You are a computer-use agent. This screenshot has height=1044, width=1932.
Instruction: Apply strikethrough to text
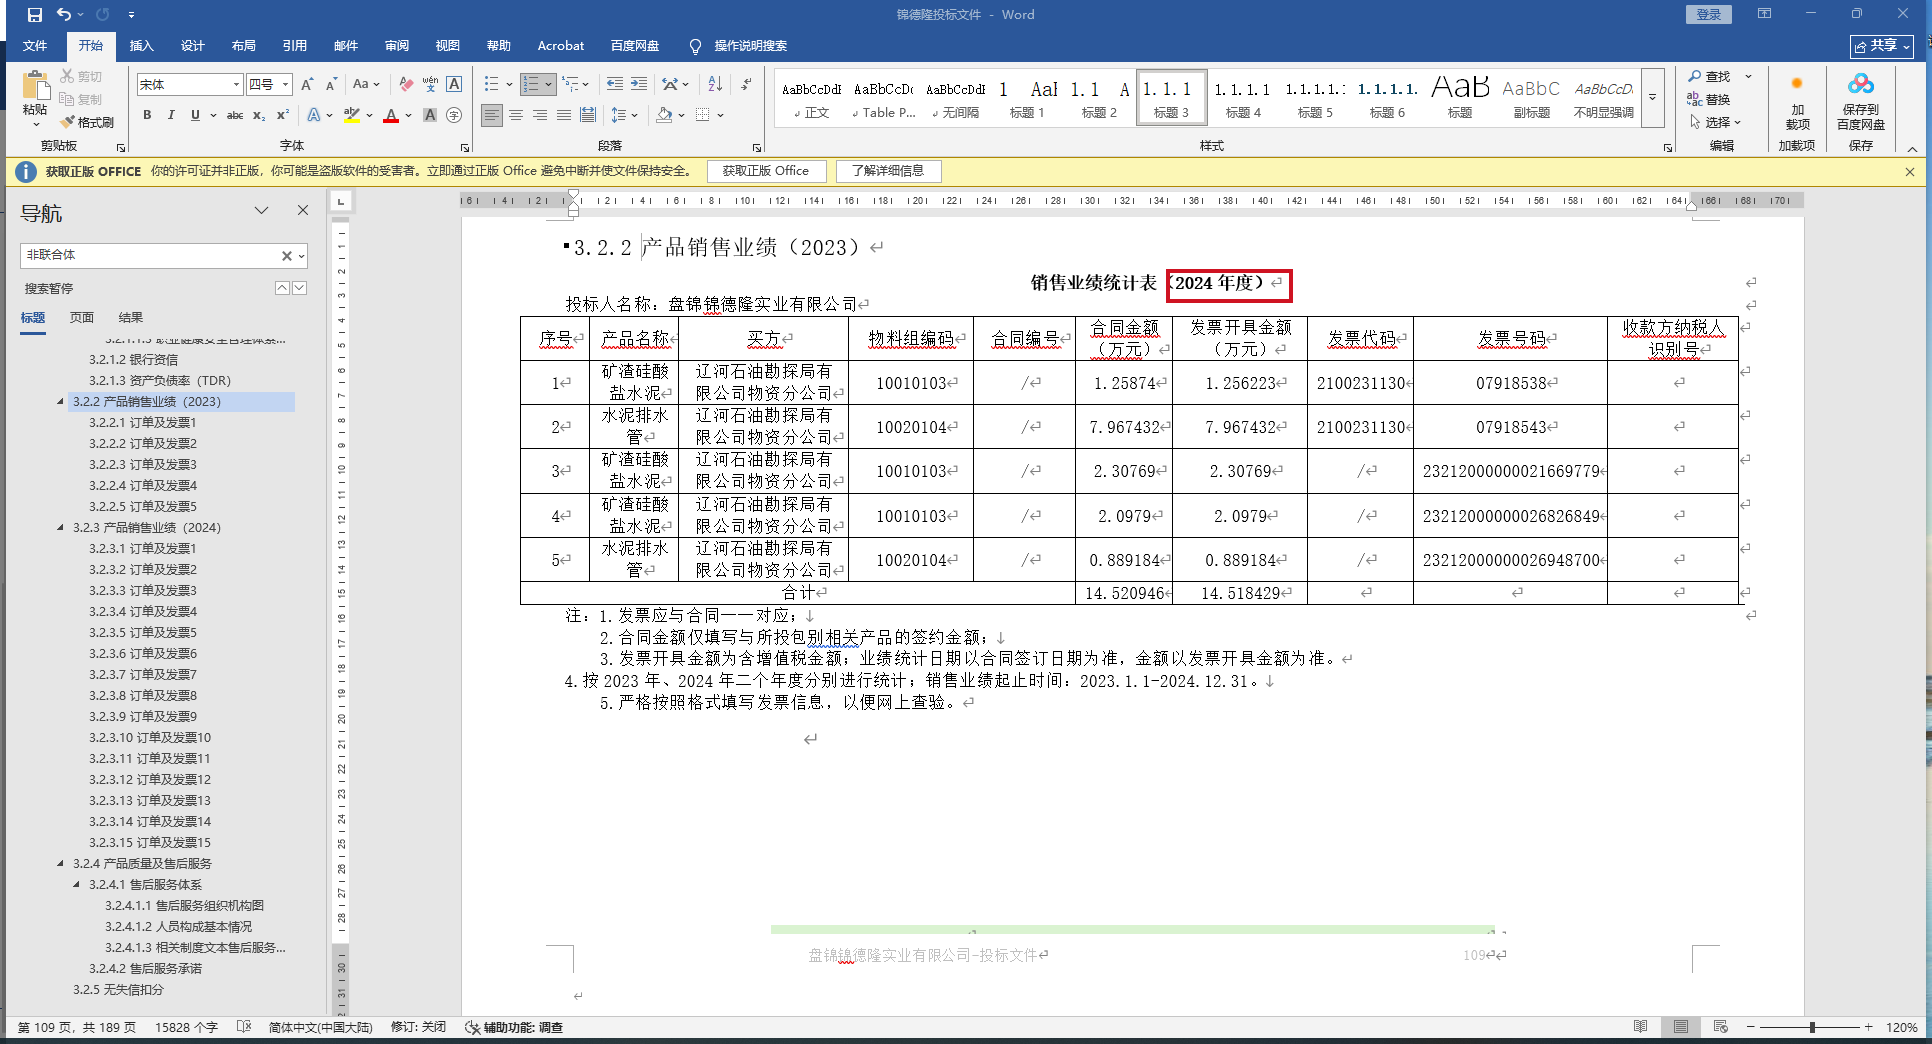(235, 115)
